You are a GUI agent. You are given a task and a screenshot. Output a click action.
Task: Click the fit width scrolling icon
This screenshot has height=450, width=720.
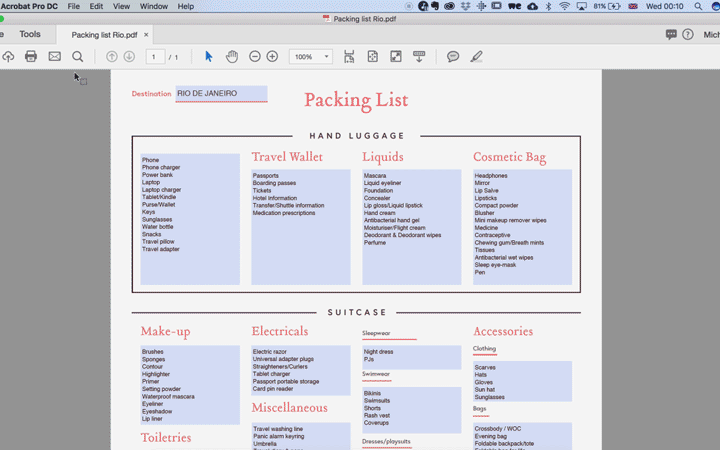(x=349, y=56)
